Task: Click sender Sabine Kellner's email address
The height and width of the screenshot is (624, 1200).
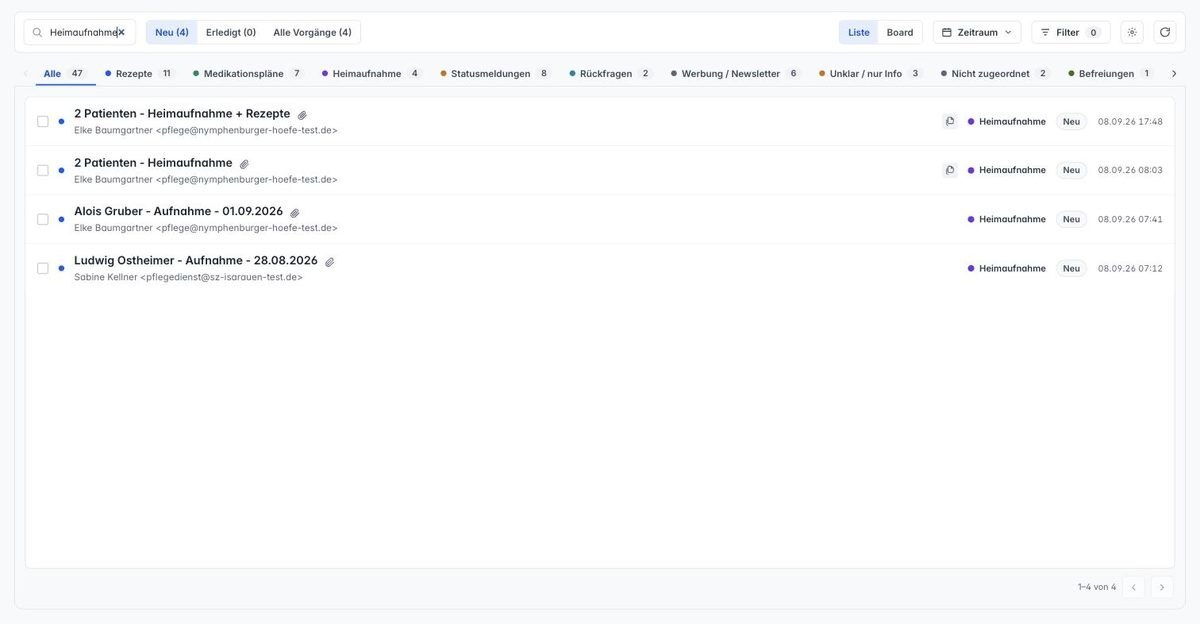Action: 221,277
